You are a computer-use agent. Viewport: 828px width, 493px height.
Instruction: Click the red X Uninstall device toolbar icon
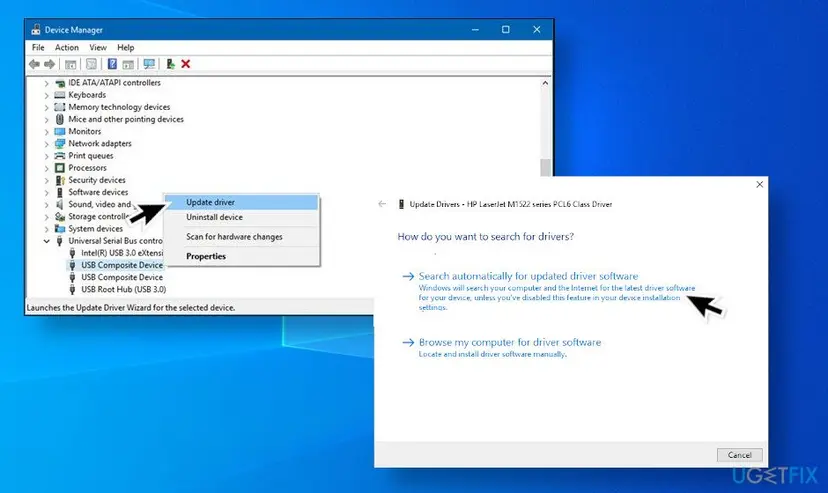185,64
